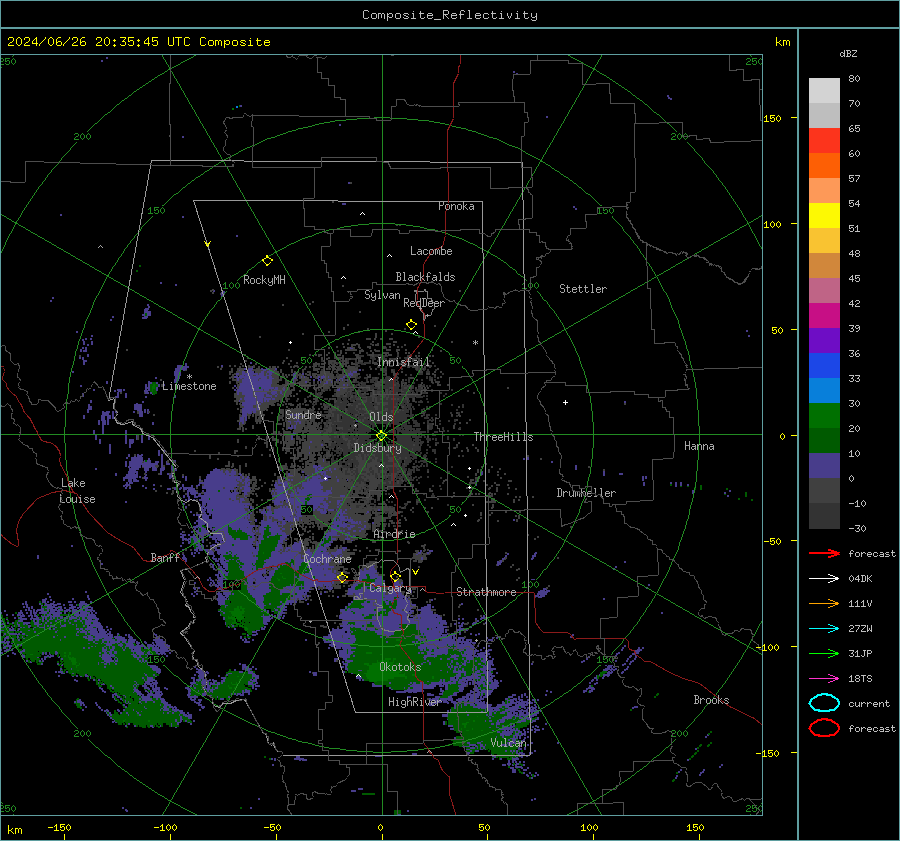Click the Stettler label
The width and height of the screenshot is (900, 841).
583,289
